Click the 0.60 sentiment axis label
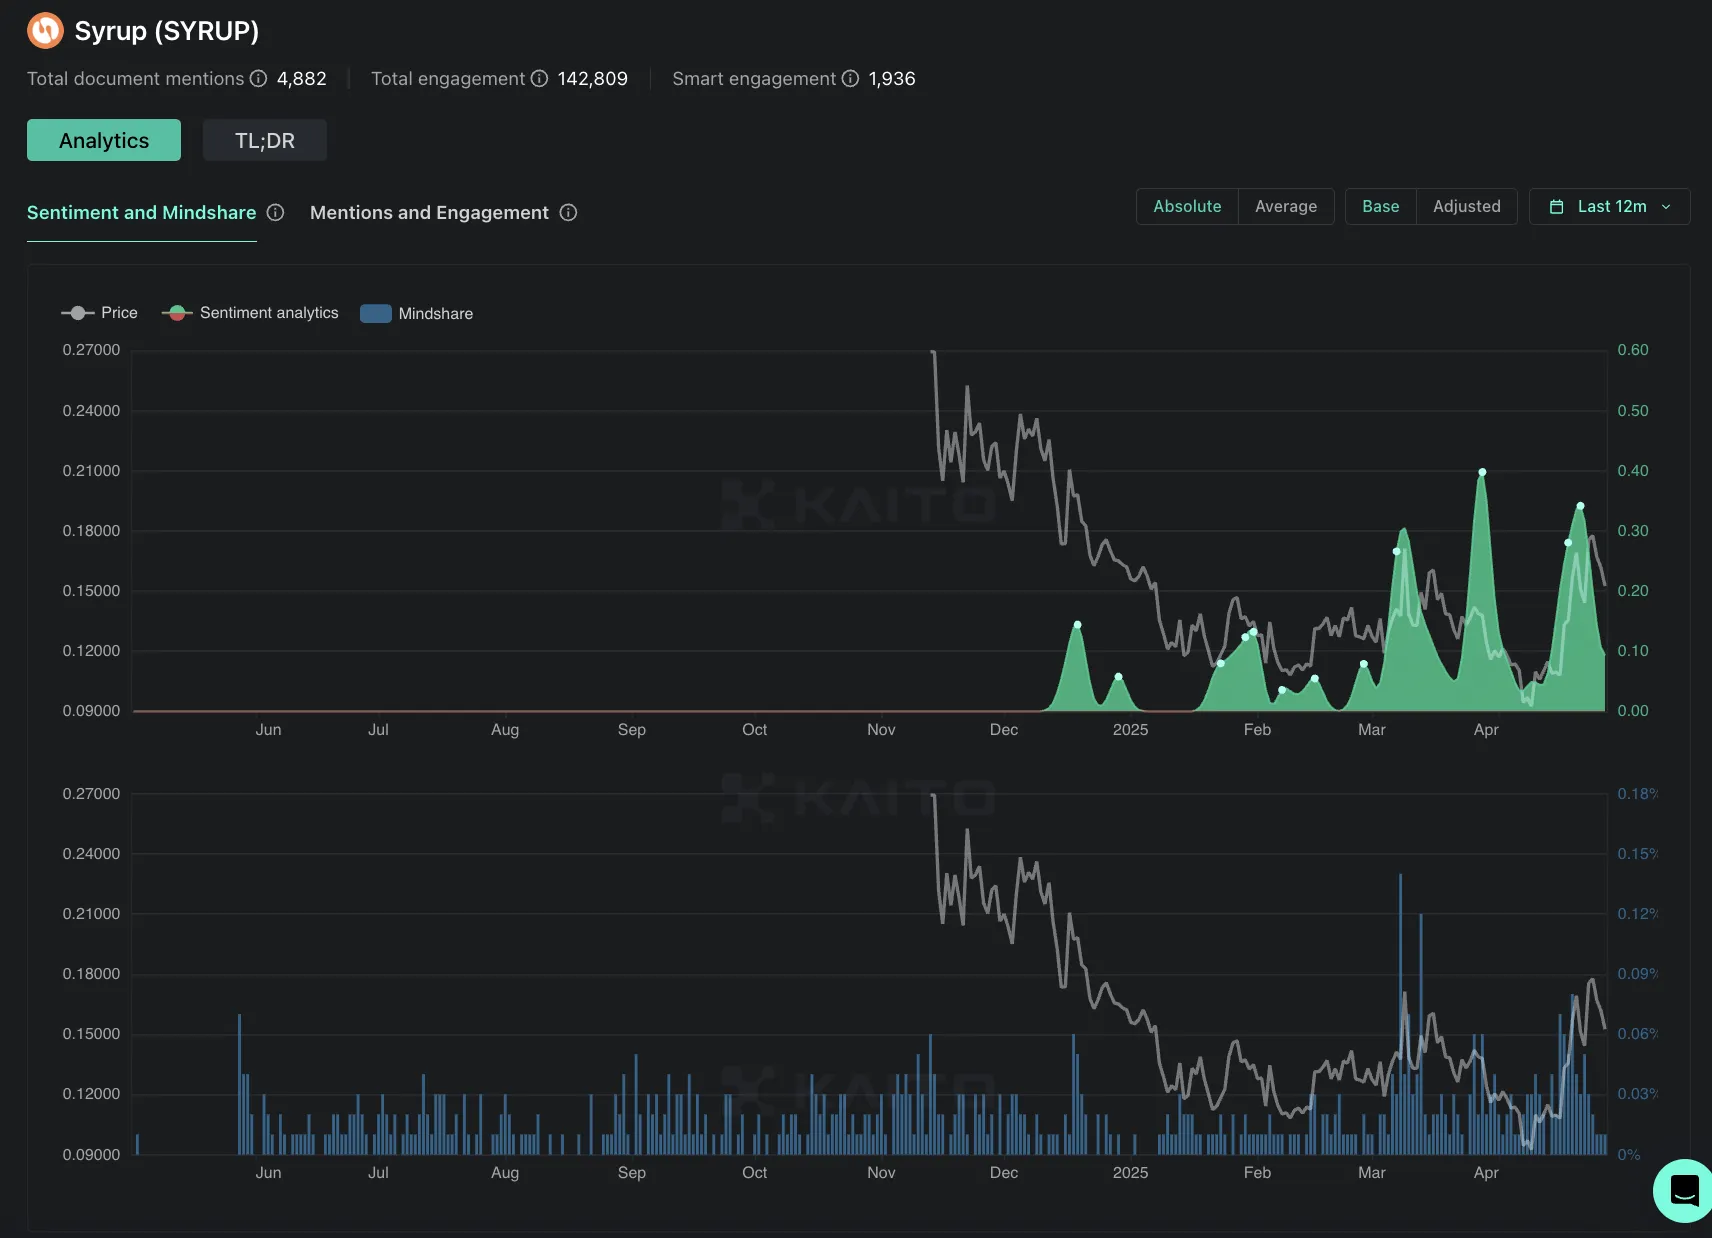Viewport: 1712px width, 1238px height. tap(1633, 350)
